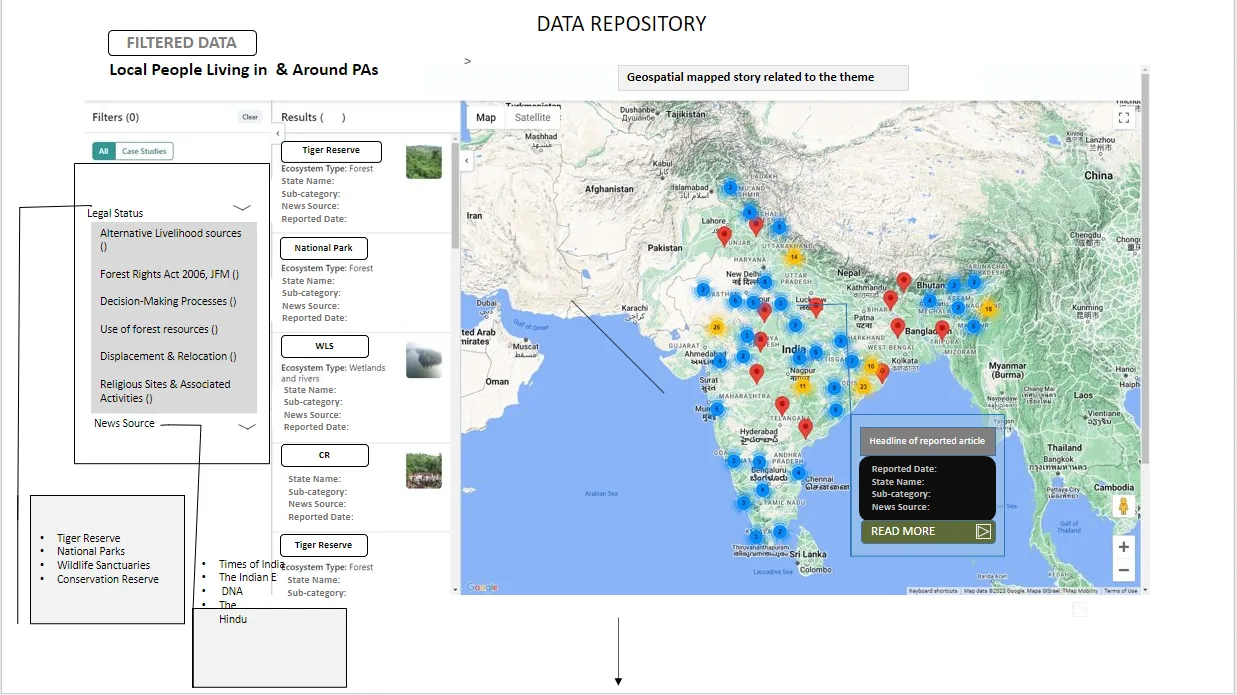The image size is (1237, 695).
Task: Open the yellow cluster marker labeled 18
Action: click(x=988, y=309)
